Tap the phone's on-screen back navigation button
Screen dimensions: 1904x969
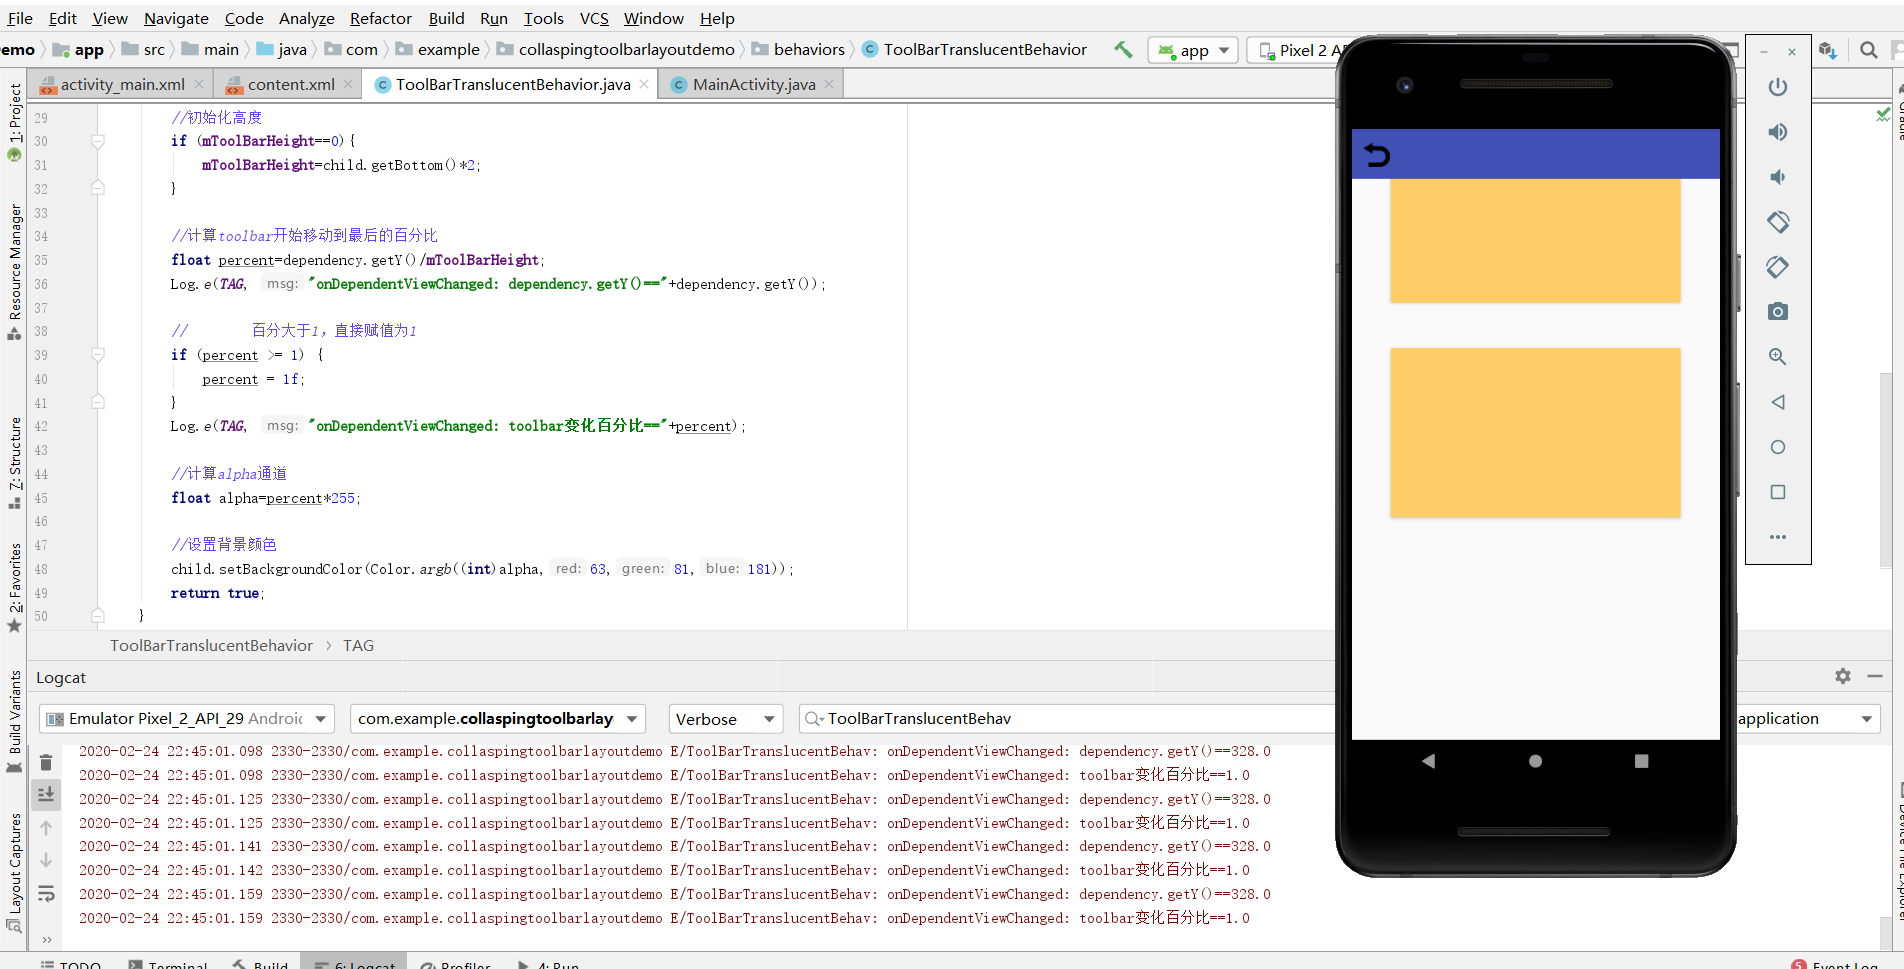pos(1428,761)
